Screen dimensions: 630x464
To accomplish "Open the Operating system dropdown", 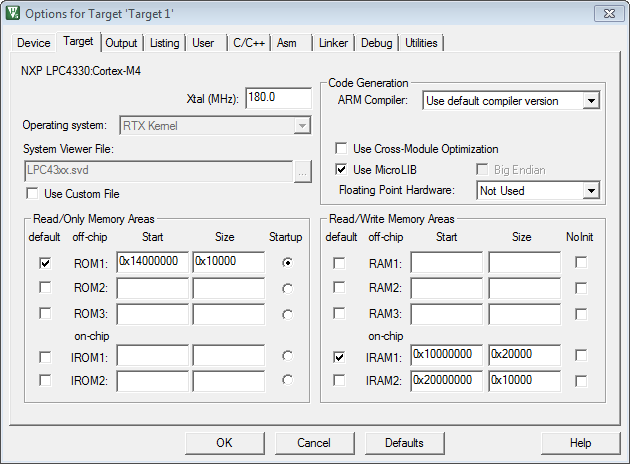I will pos(302,126).
